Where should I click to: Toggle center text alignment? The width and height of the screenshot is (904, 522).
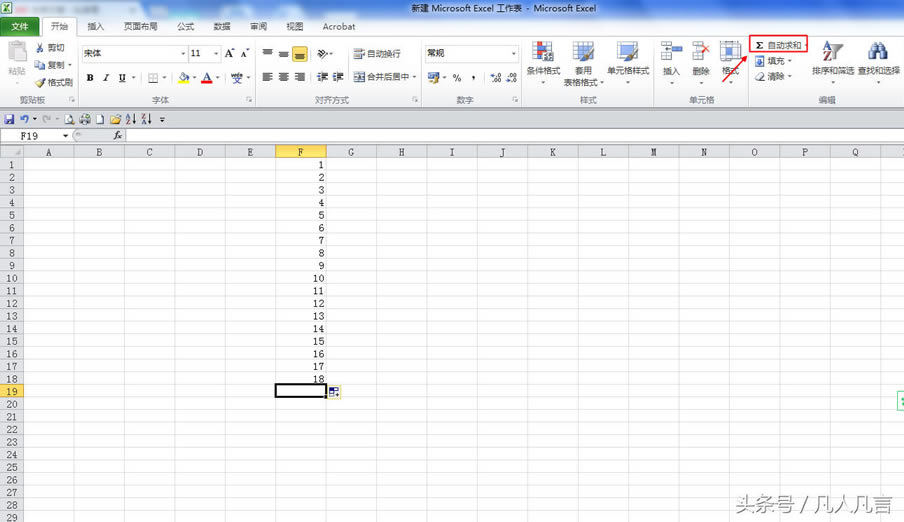click(x=284, y=77)
